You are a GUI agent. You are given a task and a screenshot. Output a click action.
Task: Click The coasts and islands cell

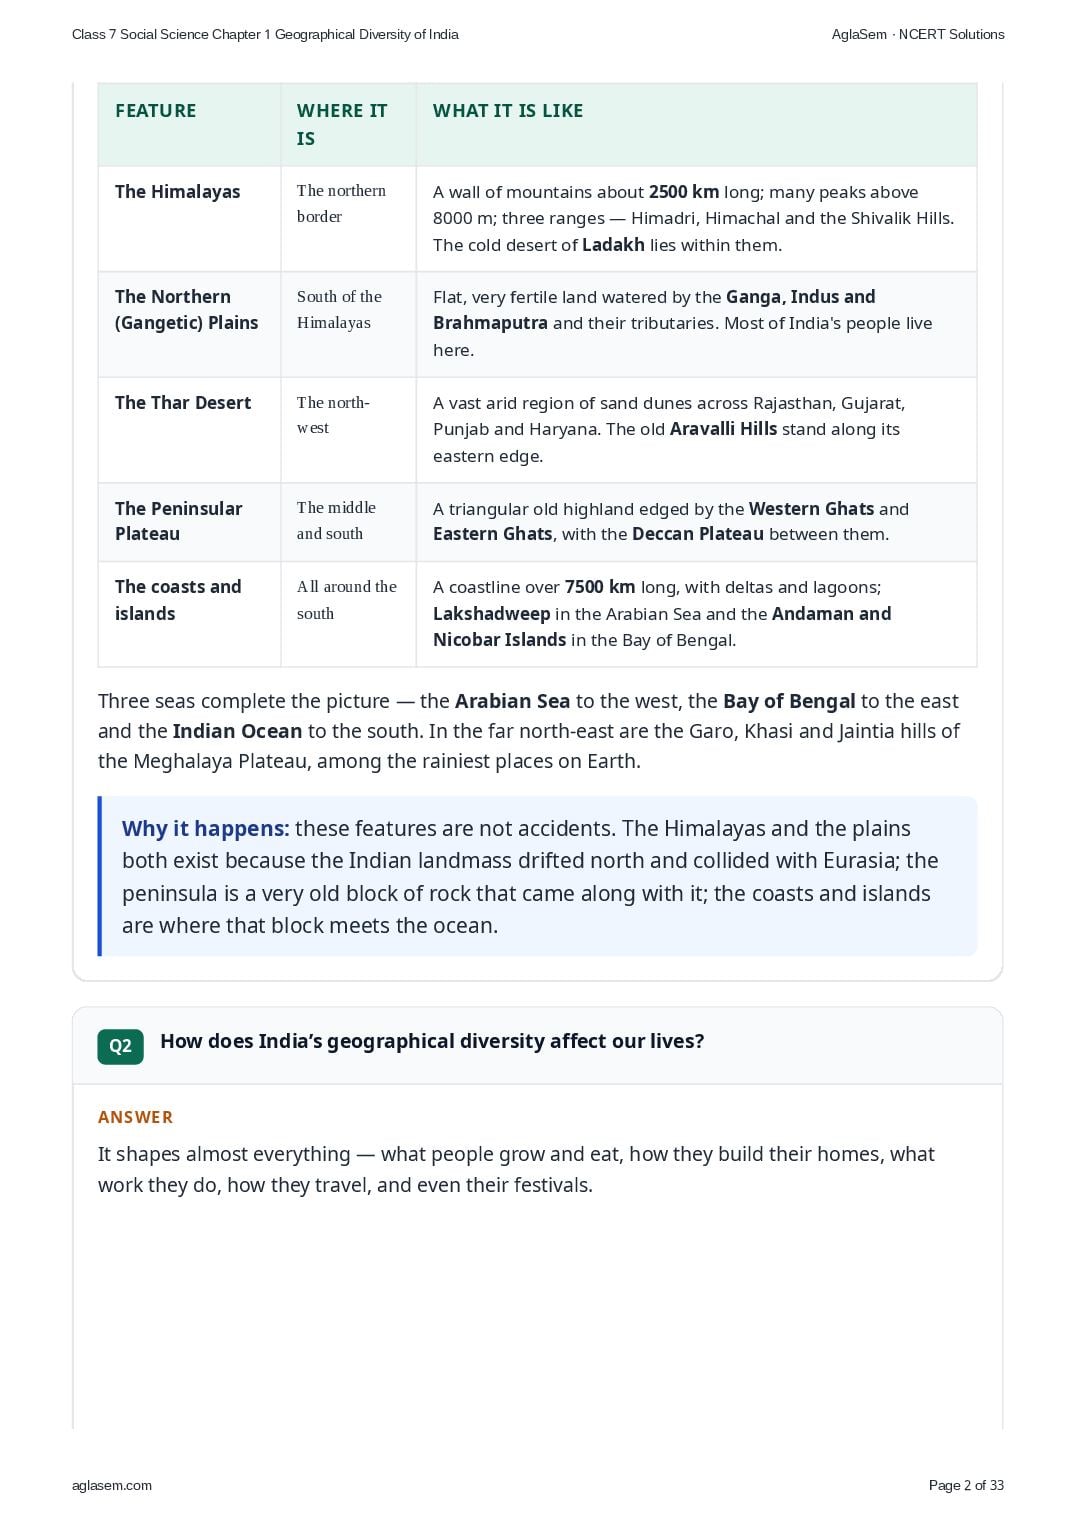click(178, 600)
